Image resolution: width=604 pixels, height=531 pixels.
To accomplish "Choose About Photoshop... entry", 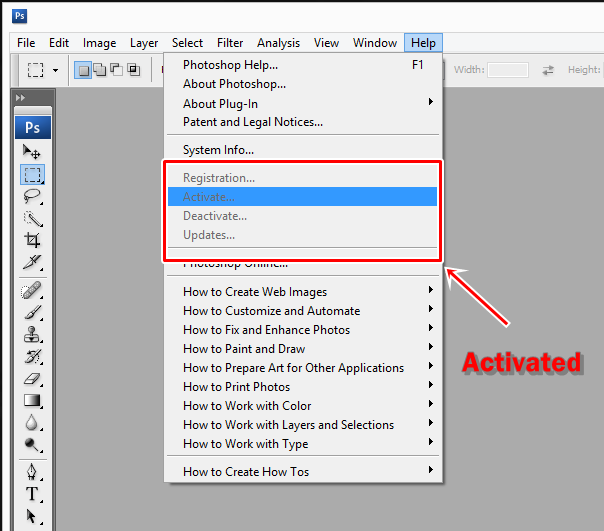I will pos(303,84).
